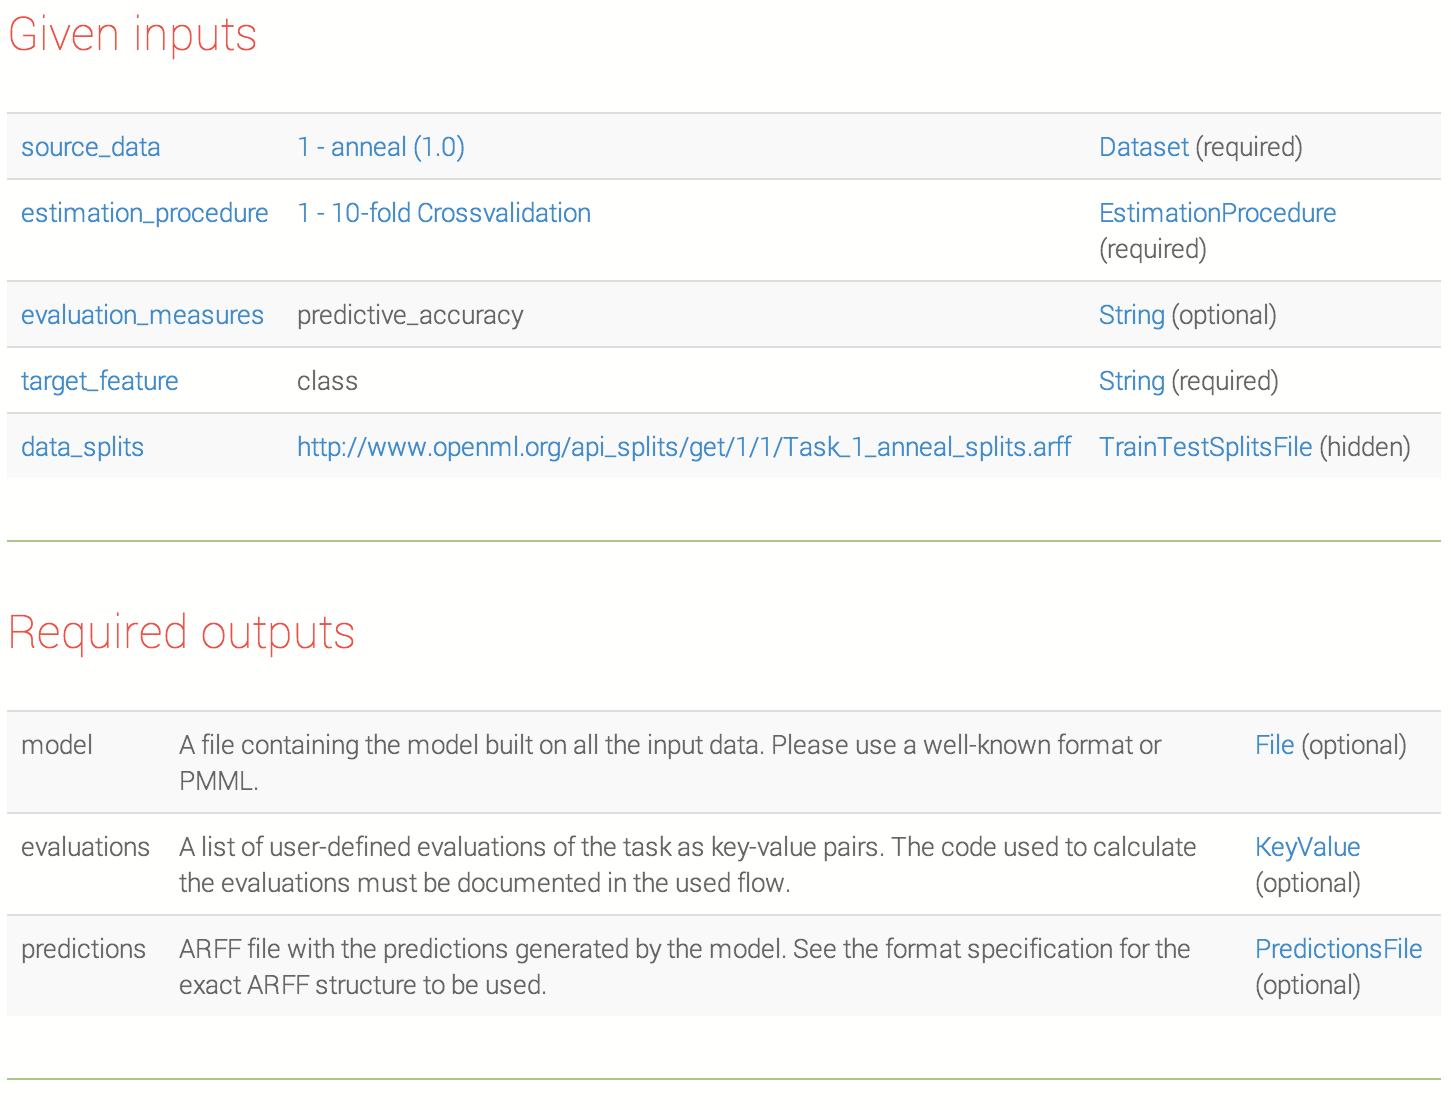Follow the PredictionsFile type link

pos(1338,949)
